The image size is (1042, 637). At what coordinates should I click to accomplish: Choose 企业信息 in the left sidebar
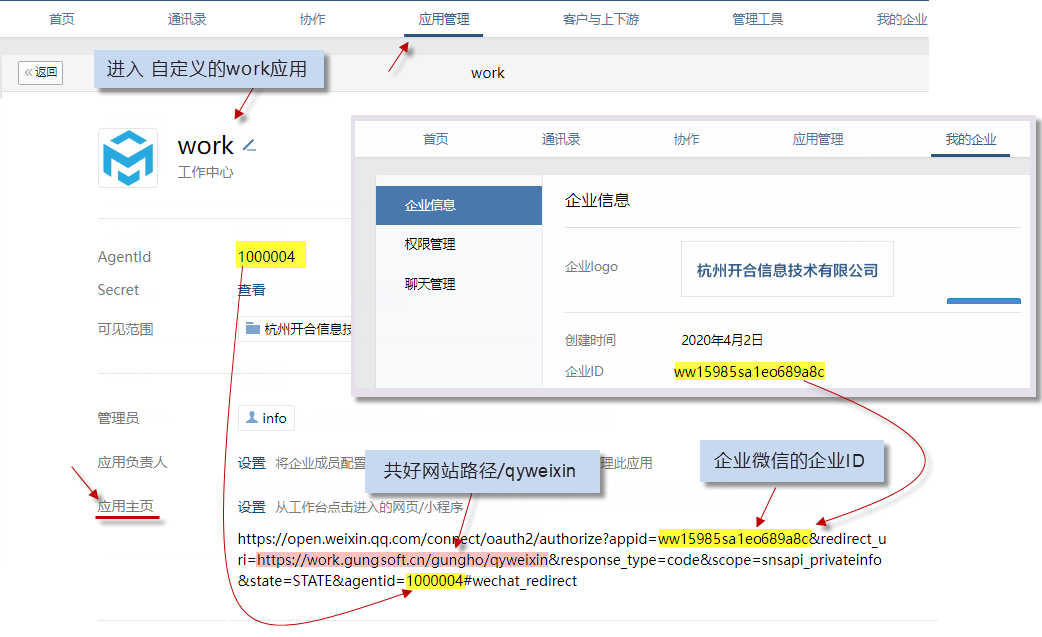click(430, 205)
